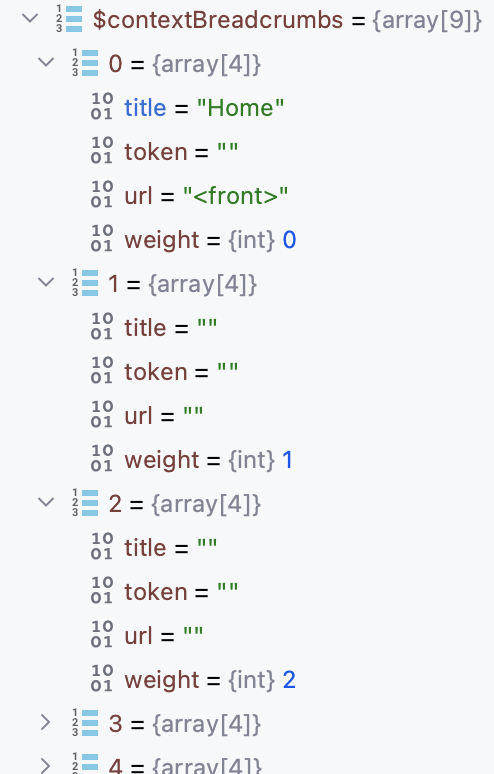The width and height of the screenshot is (494, 774).
Task: Select the 3 = {array[4]} row label
Action: (185, 724)
